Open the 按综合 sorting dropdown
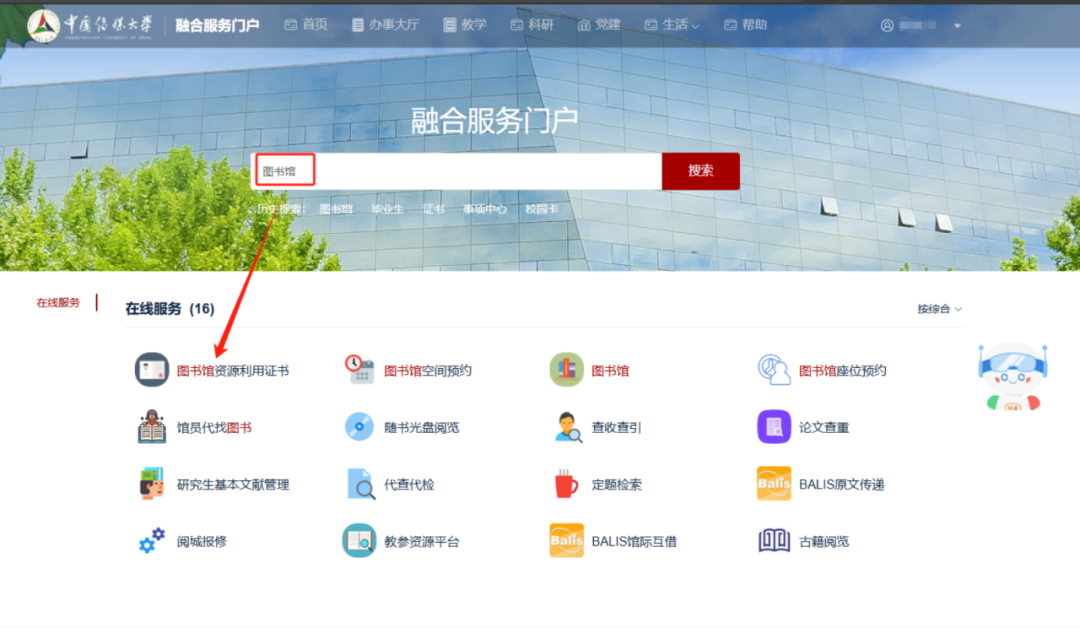 point(936,309)
